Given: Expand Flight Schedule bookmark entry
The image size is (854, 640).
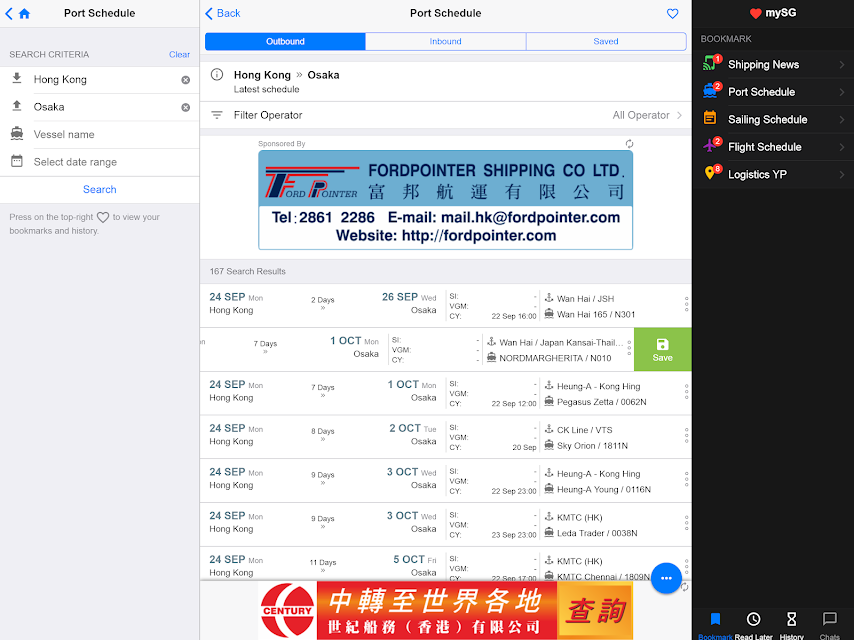Looking at the screenshot, I should pos(773,147).
